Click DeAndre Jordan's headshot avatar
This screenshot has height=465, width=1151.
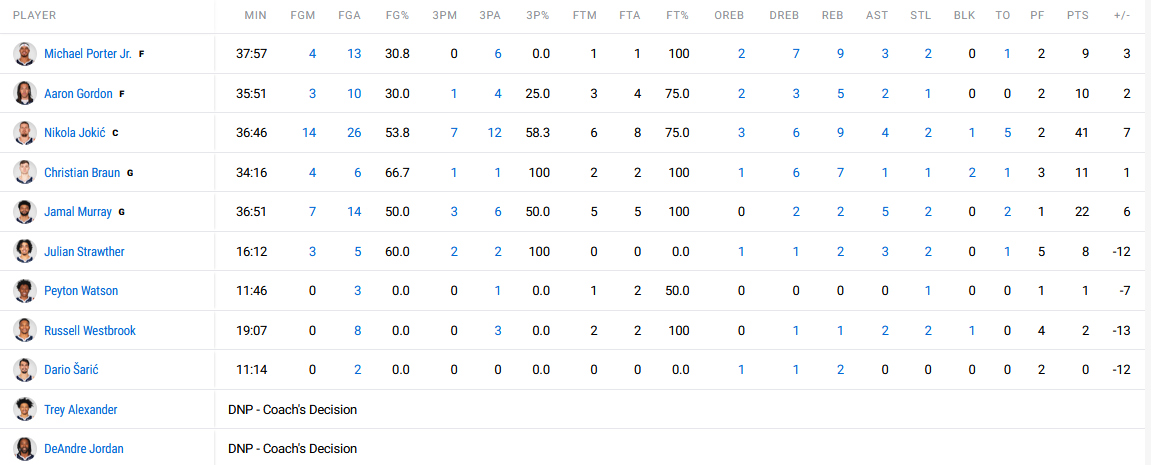click(x=25, y=449)
